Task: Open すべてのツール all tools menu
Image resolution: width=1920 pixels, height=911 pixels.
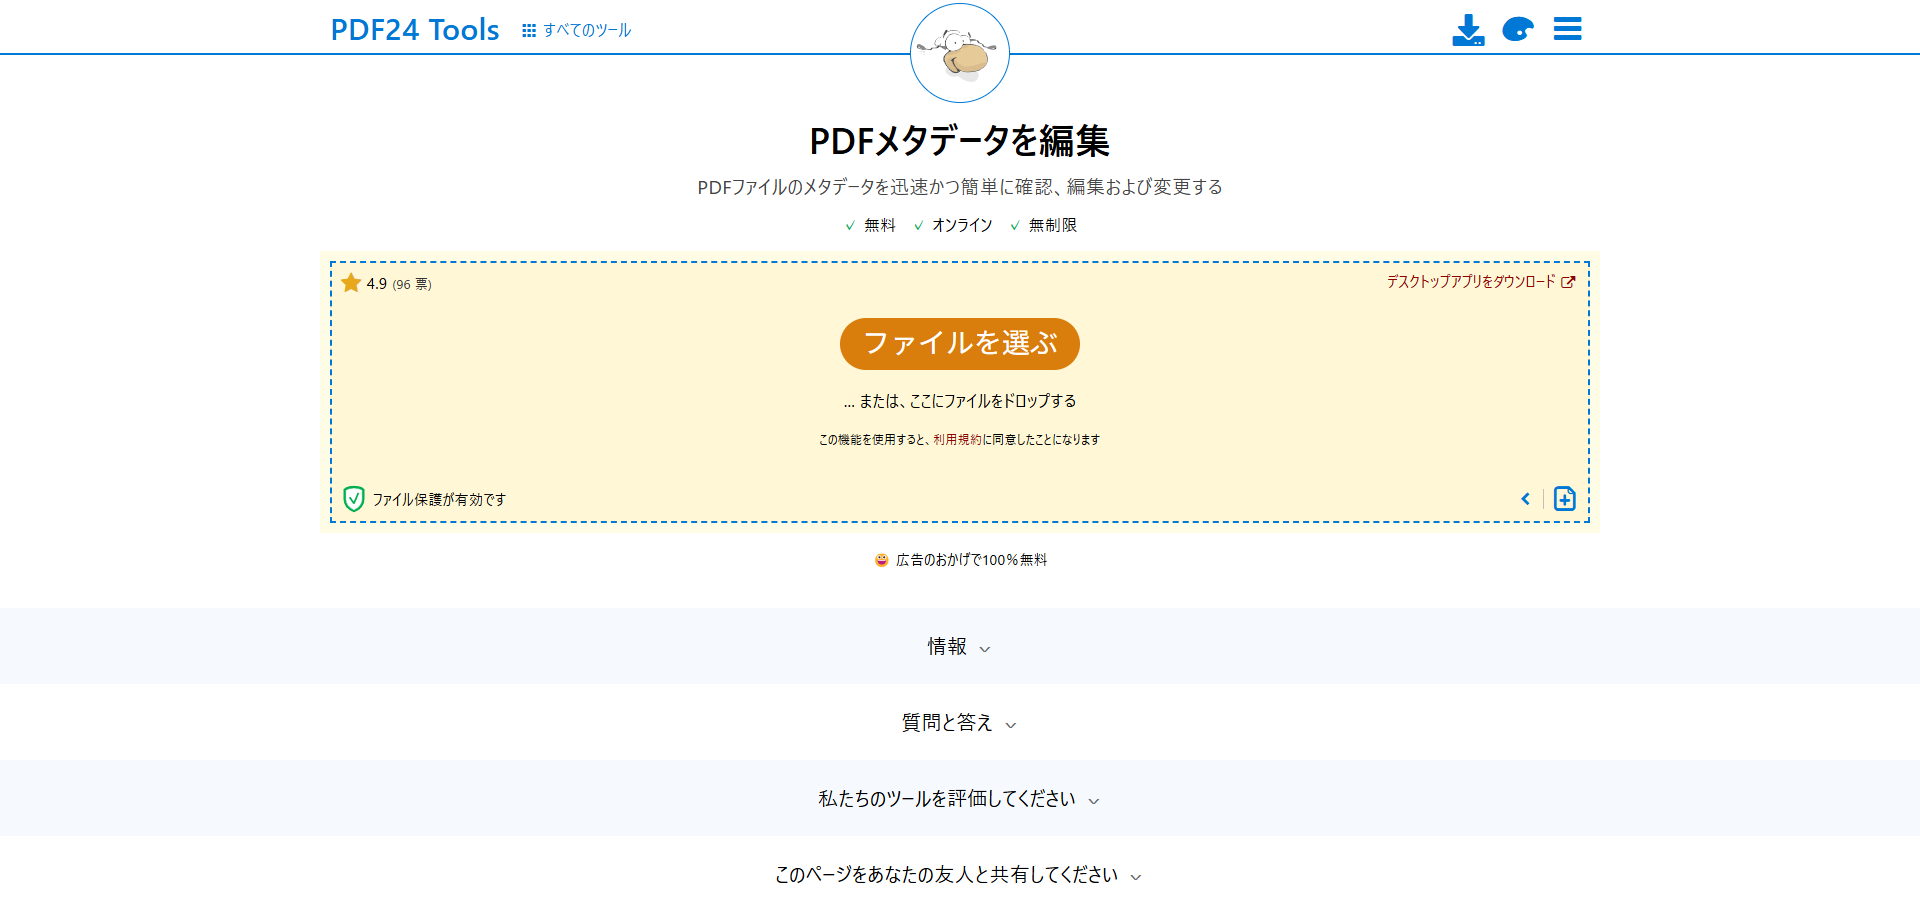Action: [577, 30]
